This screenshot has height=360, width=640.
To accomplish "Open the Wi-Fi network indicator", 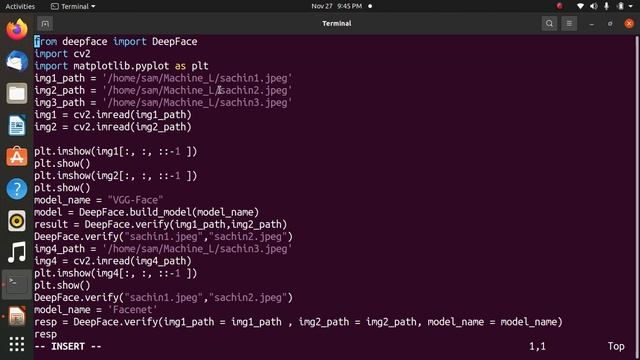I will click(580, 6).
